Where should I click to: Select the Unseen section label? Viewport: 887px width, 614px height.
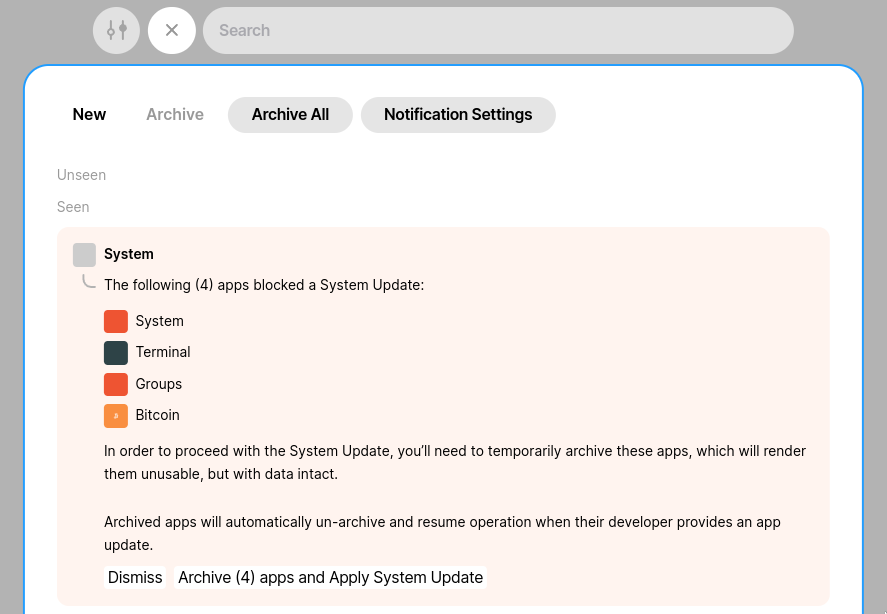point(81,175)
